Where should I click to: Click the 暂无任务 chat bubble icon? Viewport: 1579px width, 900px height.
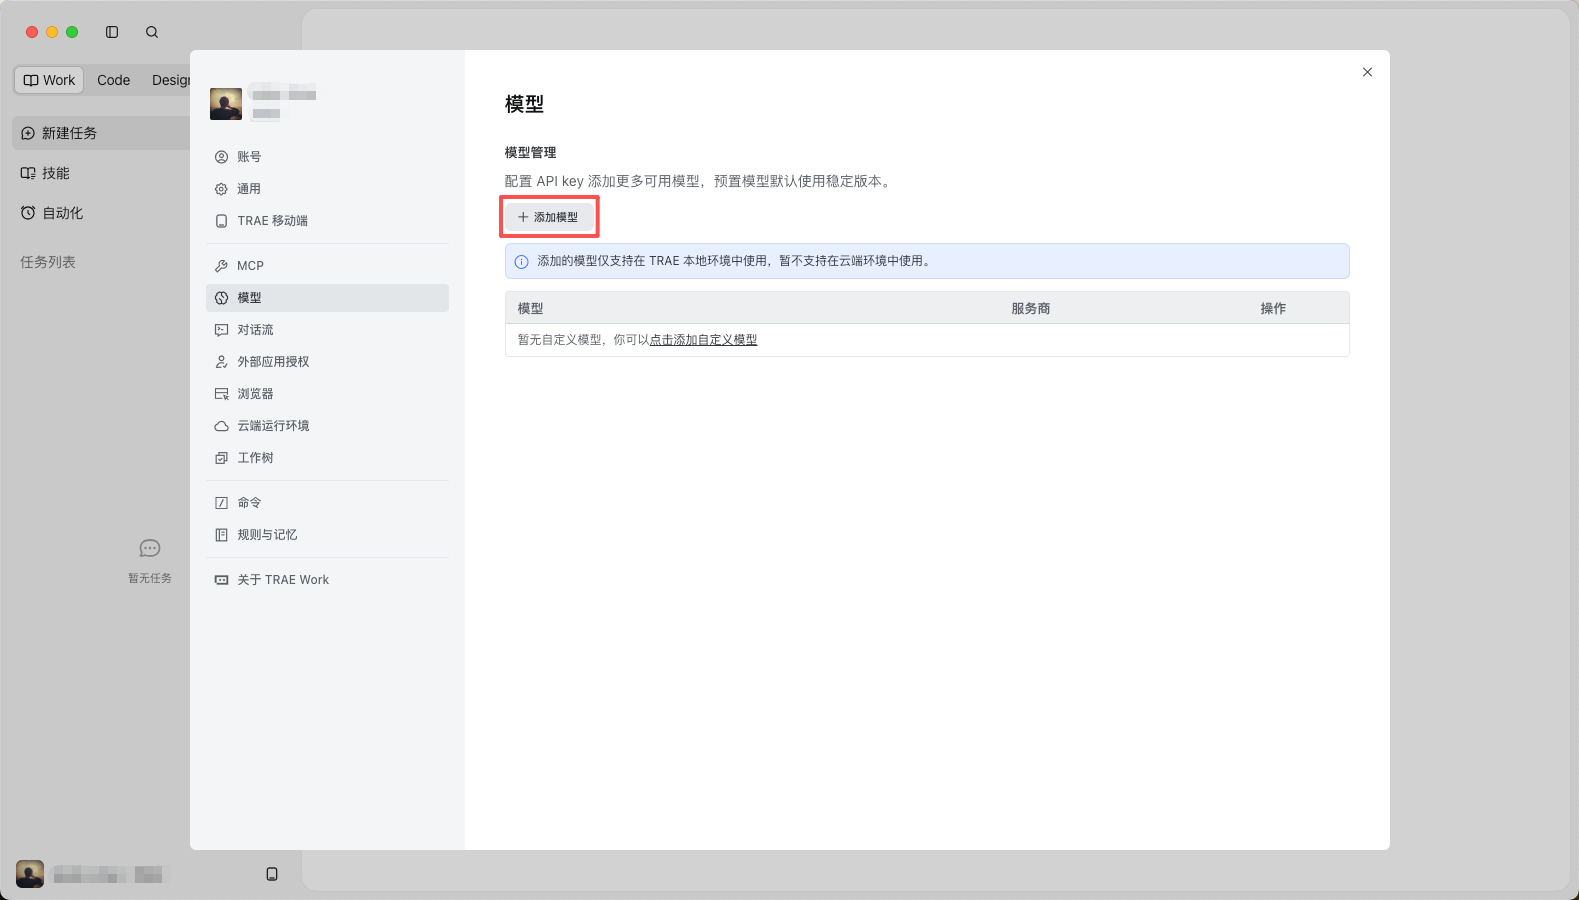(x=150, y=548)
